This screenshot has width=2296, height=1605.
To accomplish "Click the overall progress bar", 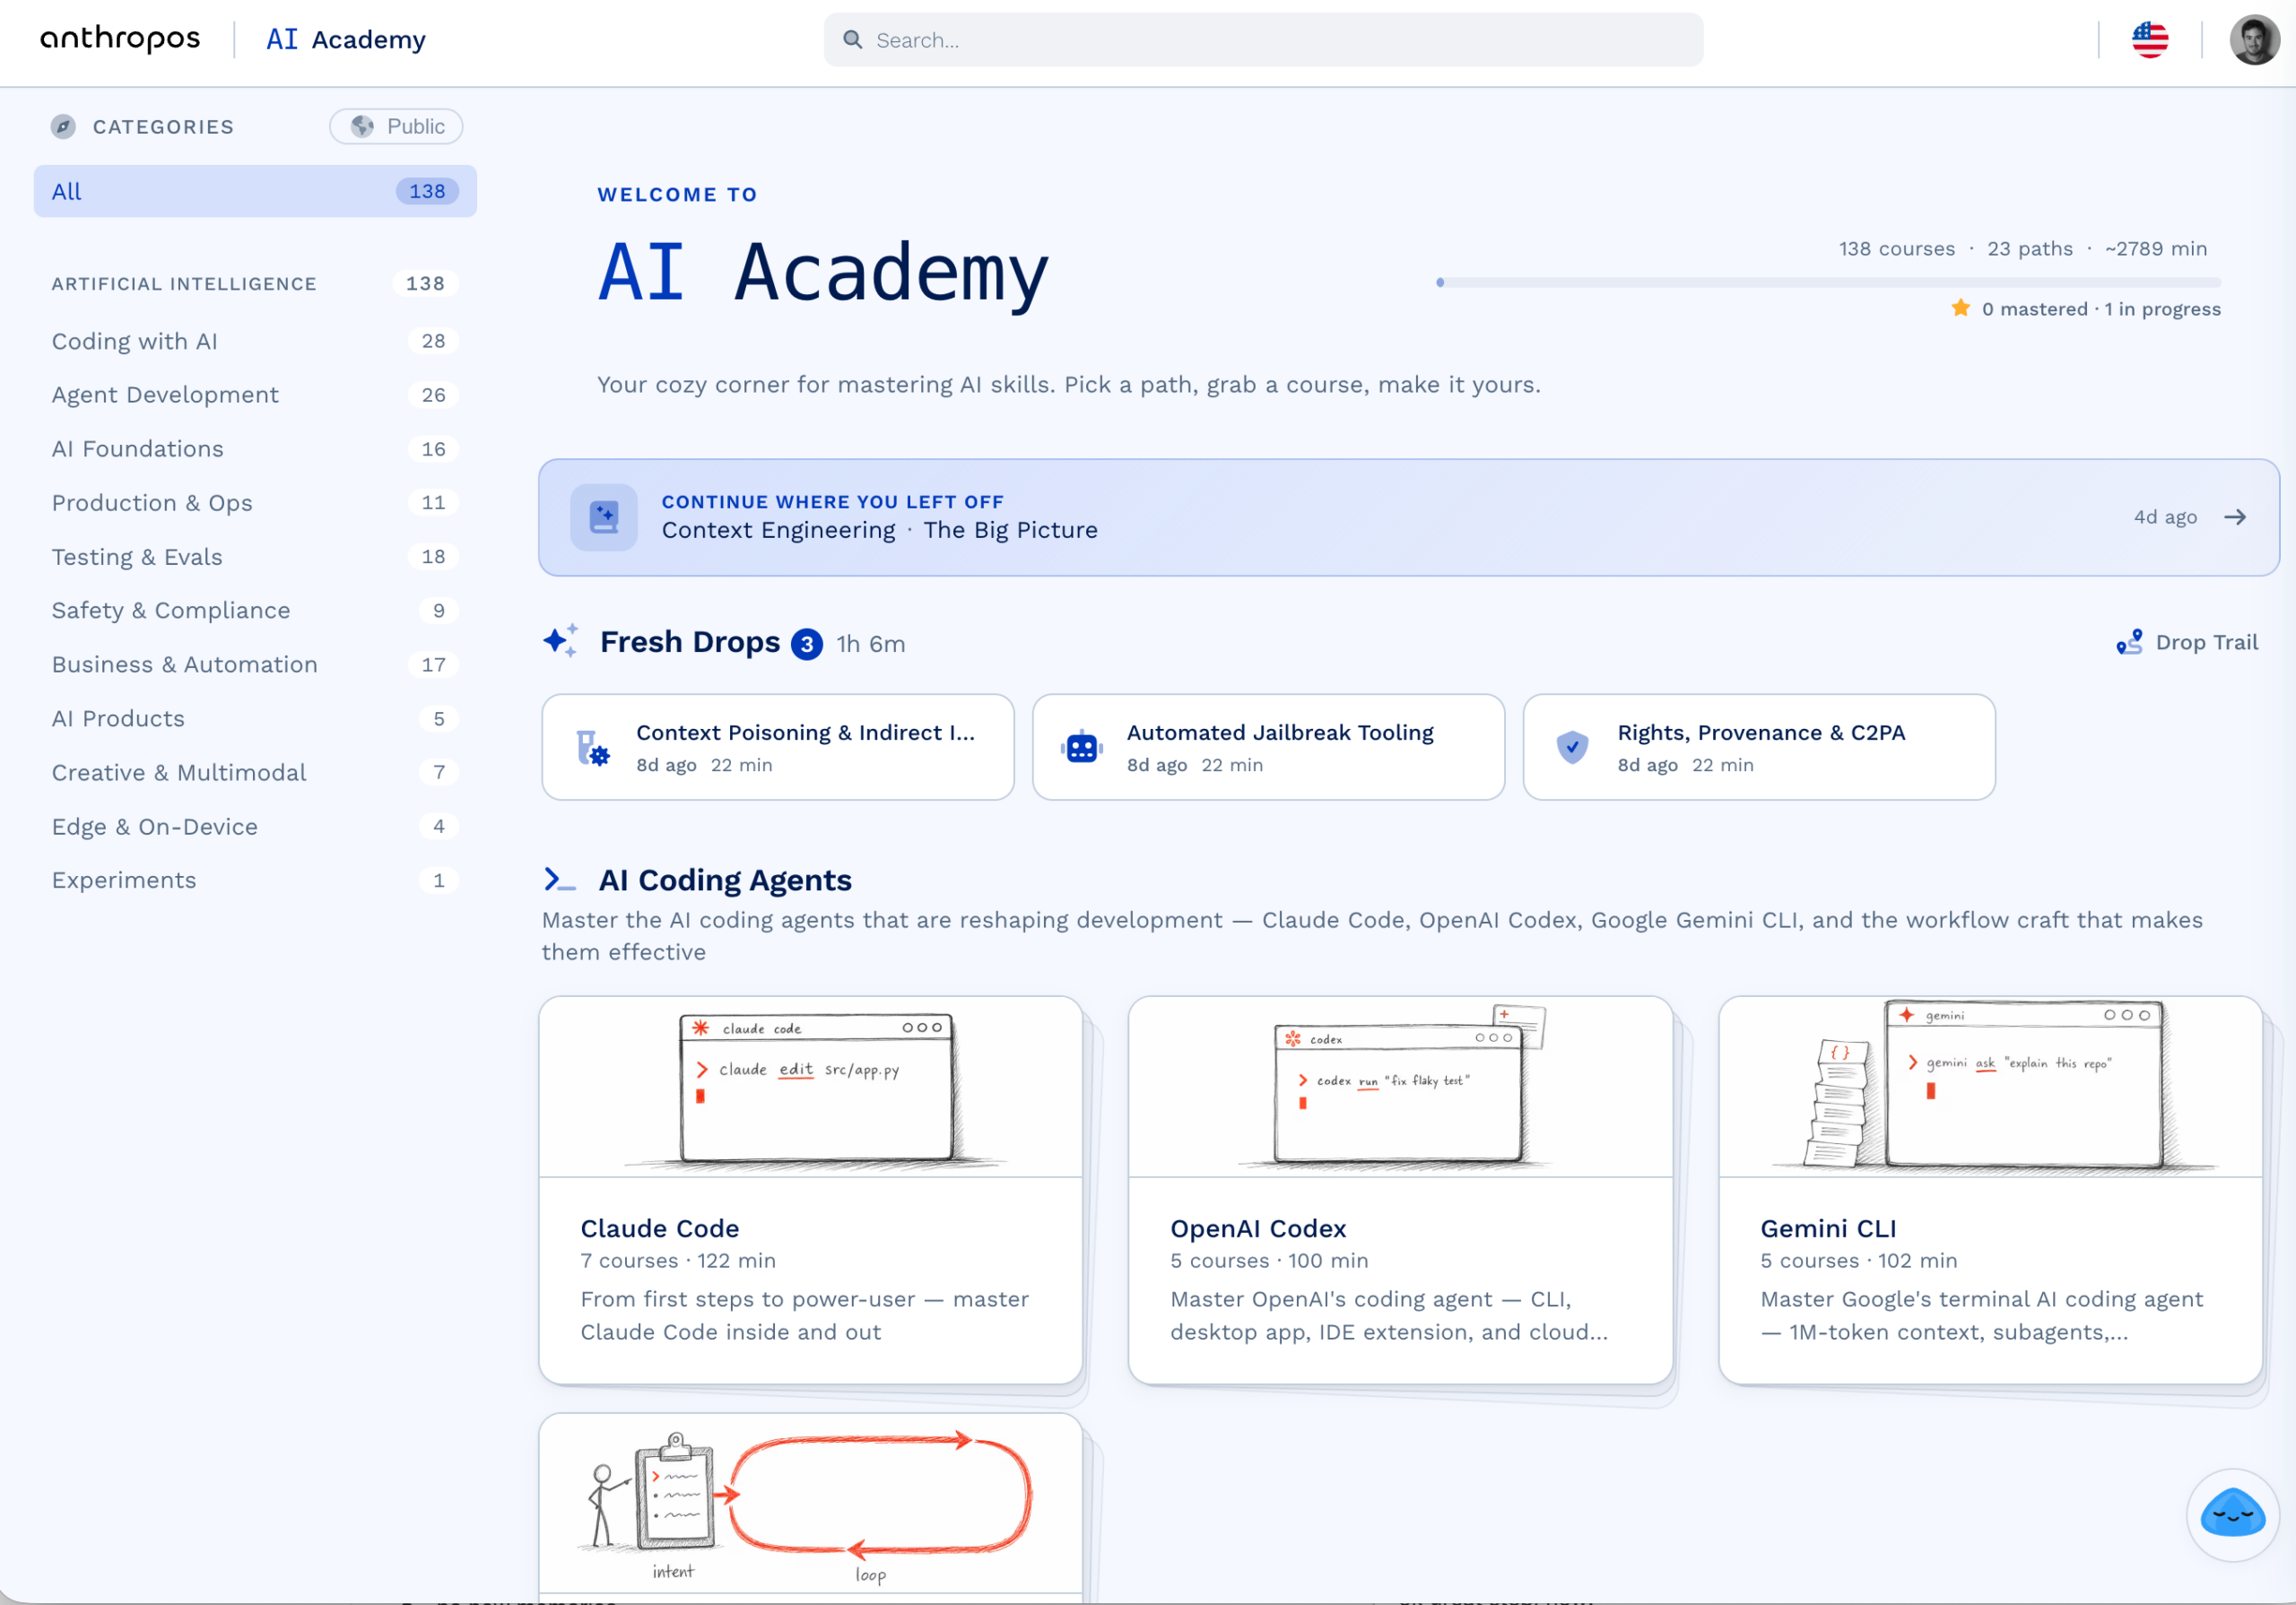I will tap(1828, 283).
